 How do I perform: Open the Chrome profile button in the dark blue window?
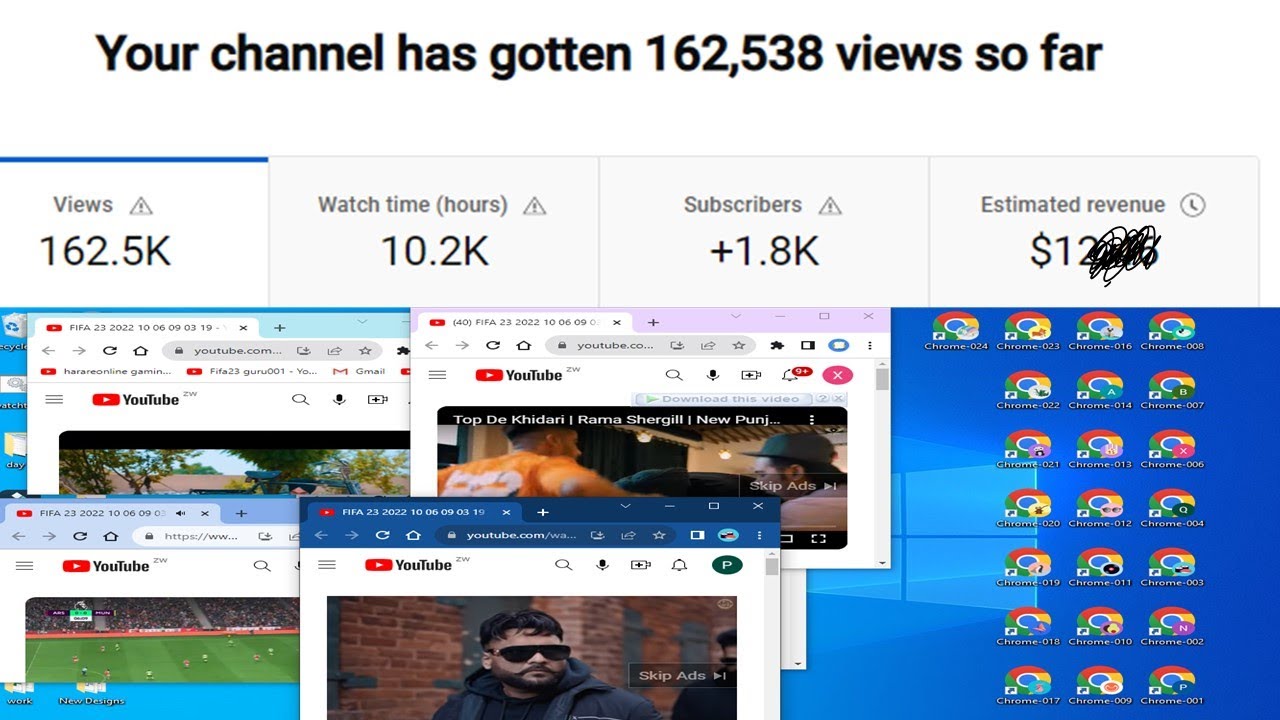(728, 535)
